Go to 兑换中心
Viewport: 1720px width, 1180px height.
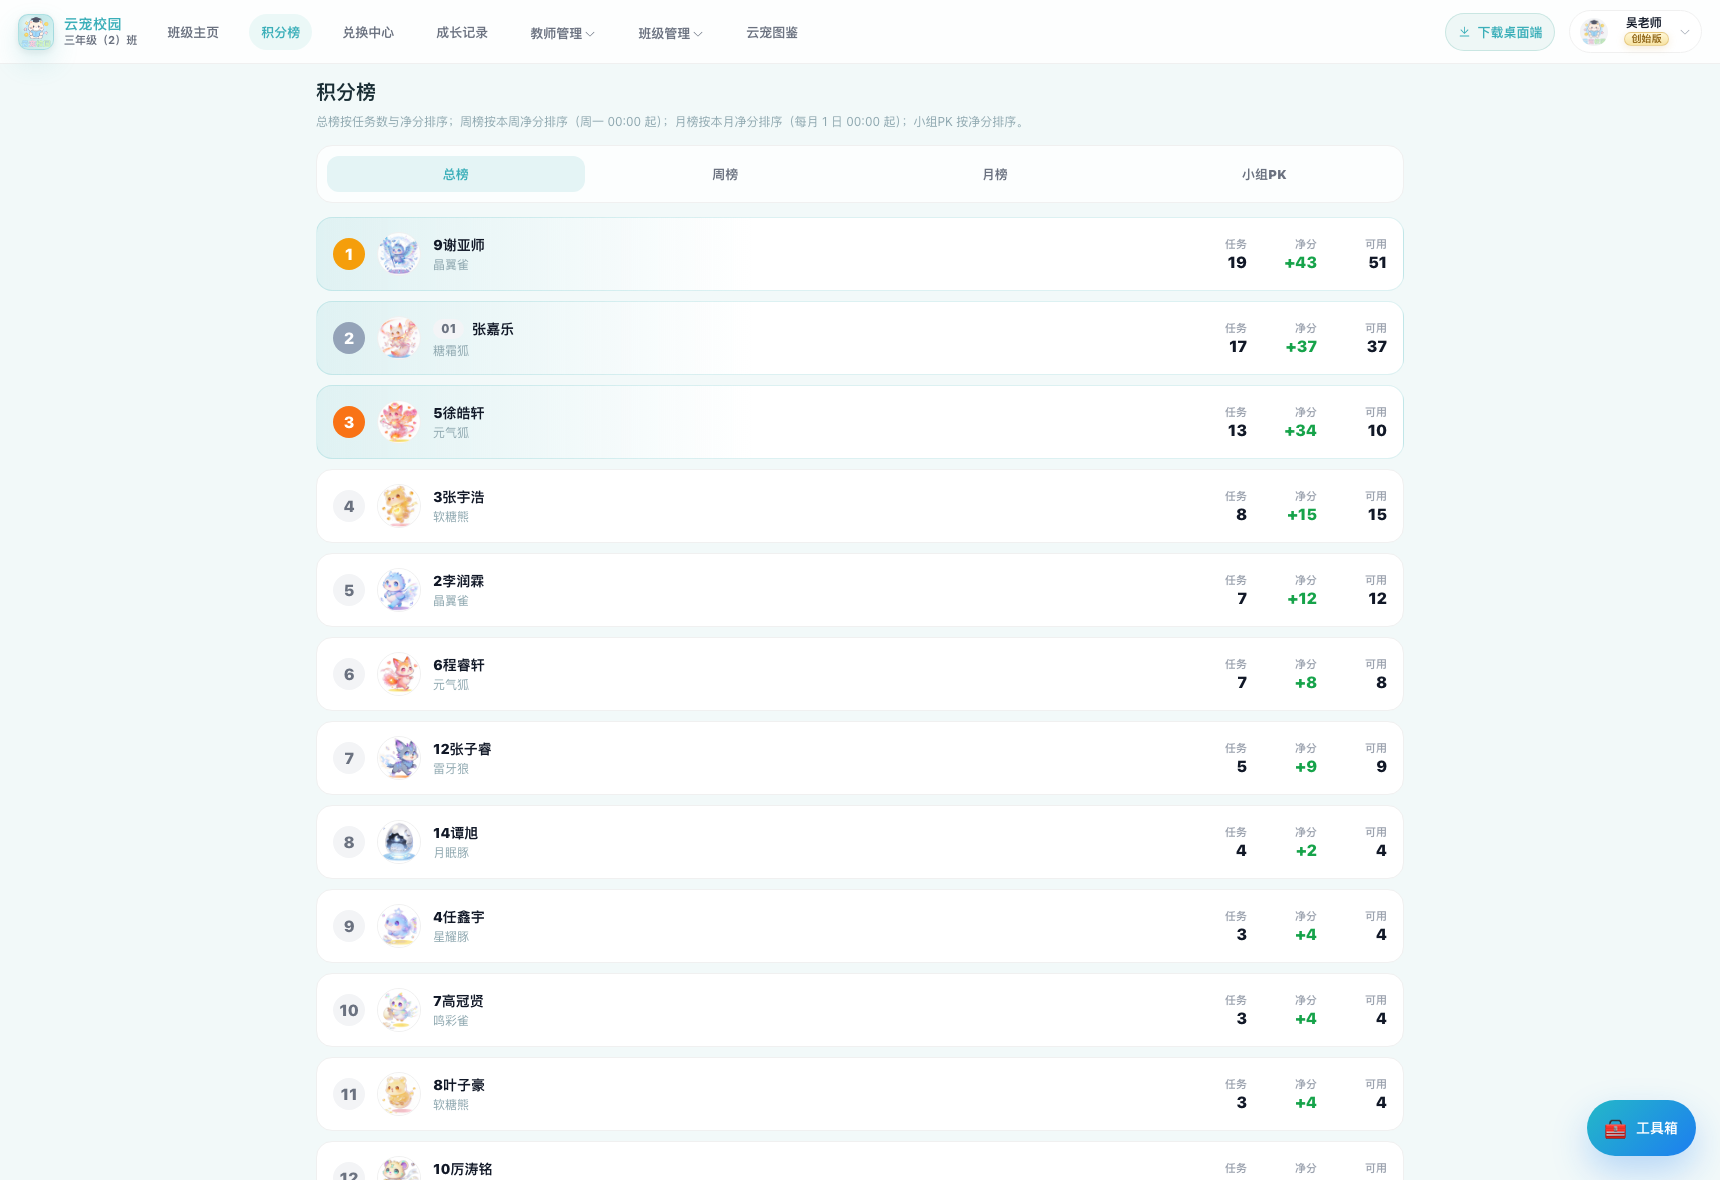click(x=368, y=33)
